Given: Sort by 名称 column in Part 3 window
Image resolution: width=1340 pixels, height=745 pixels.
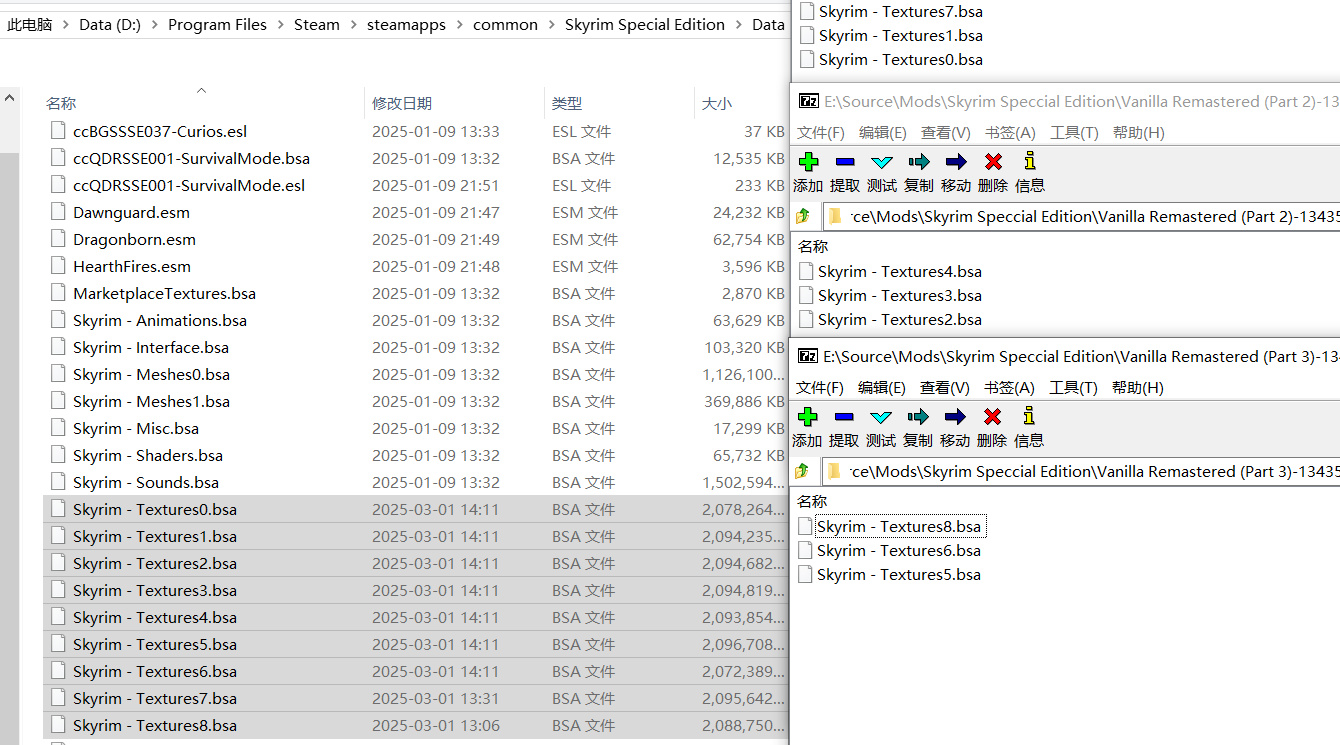Looking at the screenshot, I should (812, 501).
